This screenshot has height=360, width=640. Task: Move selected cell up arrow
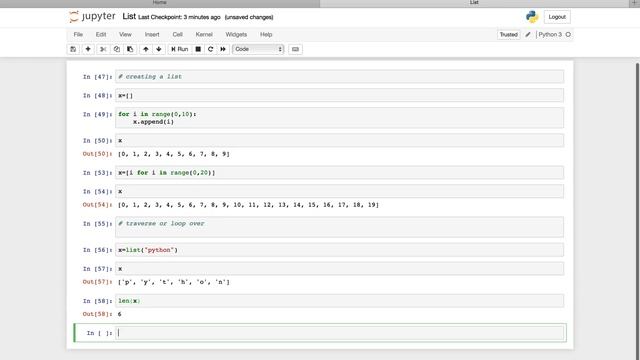point(146,49)
